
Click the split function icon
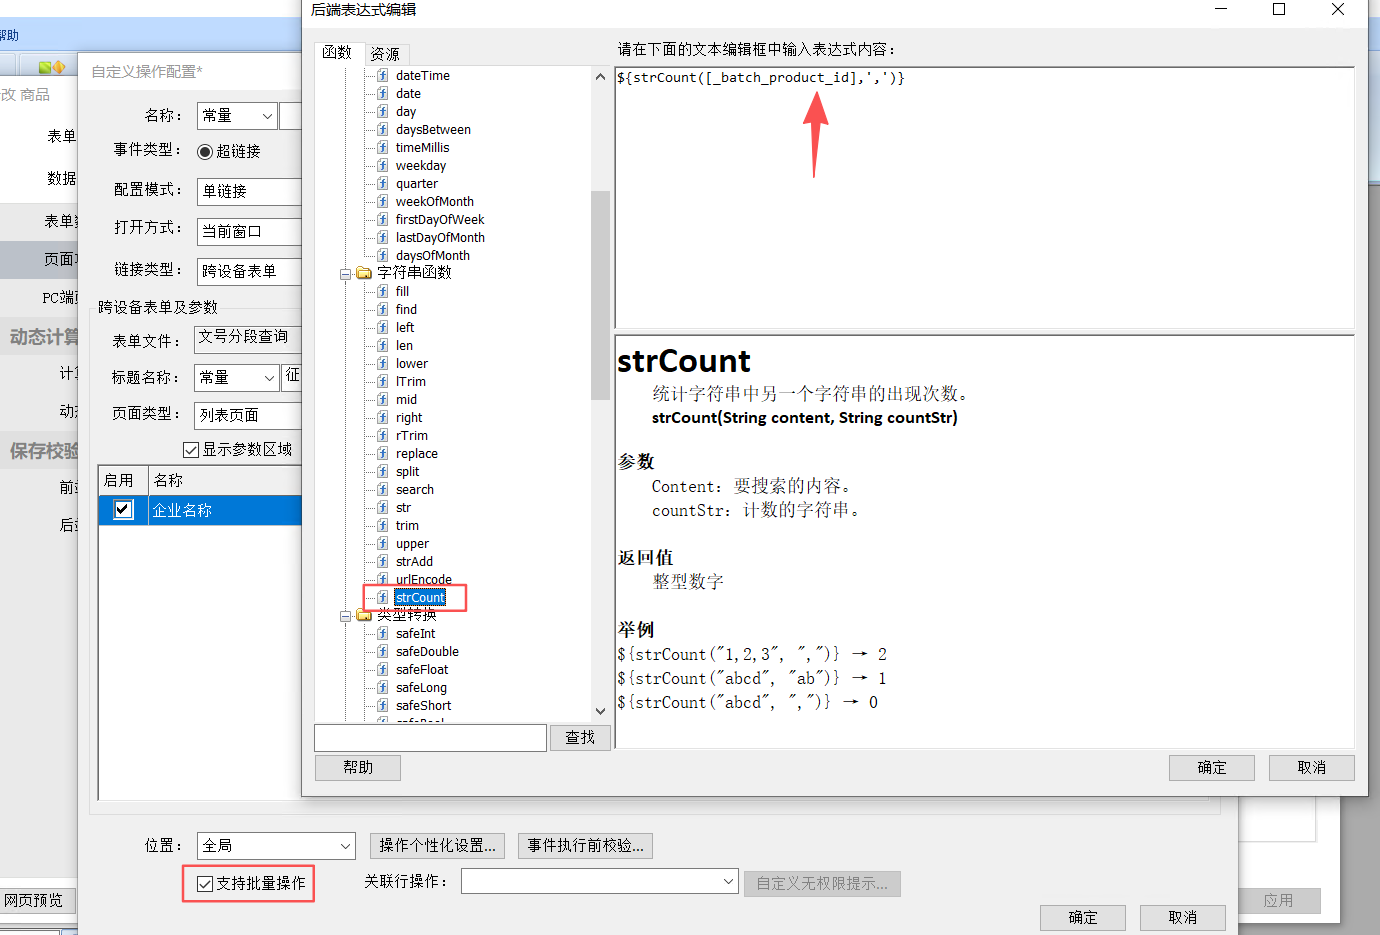pyautogui.click(x=383, y=471)
